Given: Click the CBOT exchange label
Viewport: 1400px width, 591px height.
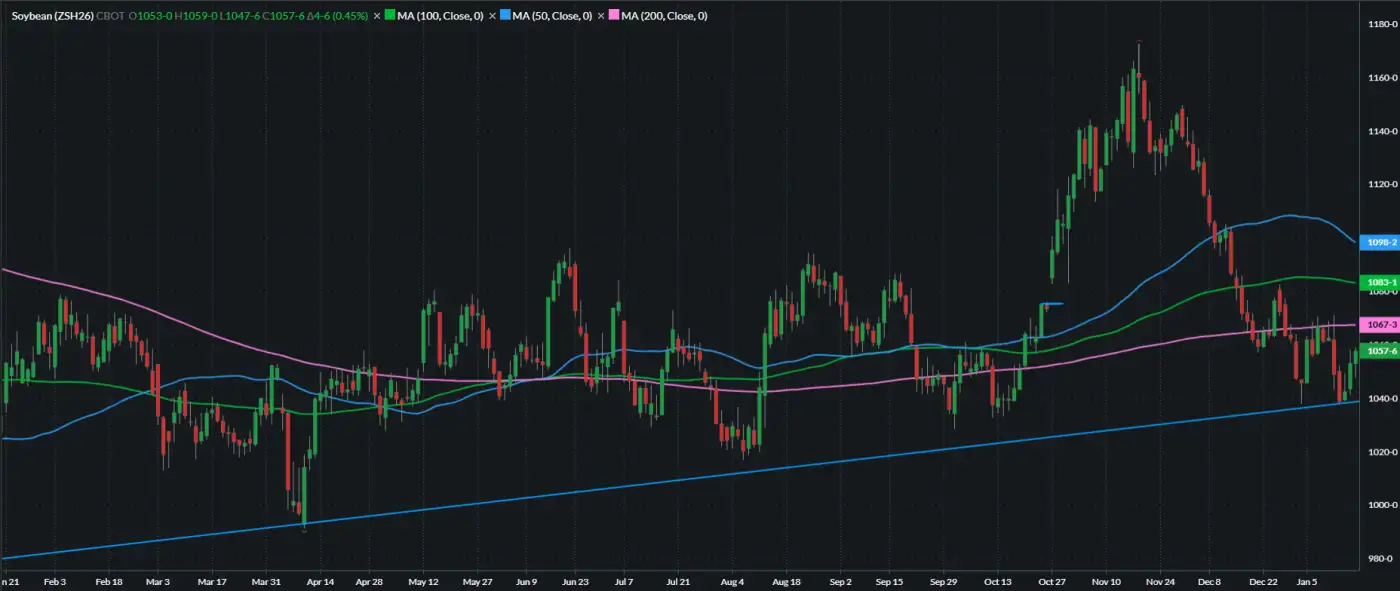Looking at the screenshot, I should pos(109,17).
